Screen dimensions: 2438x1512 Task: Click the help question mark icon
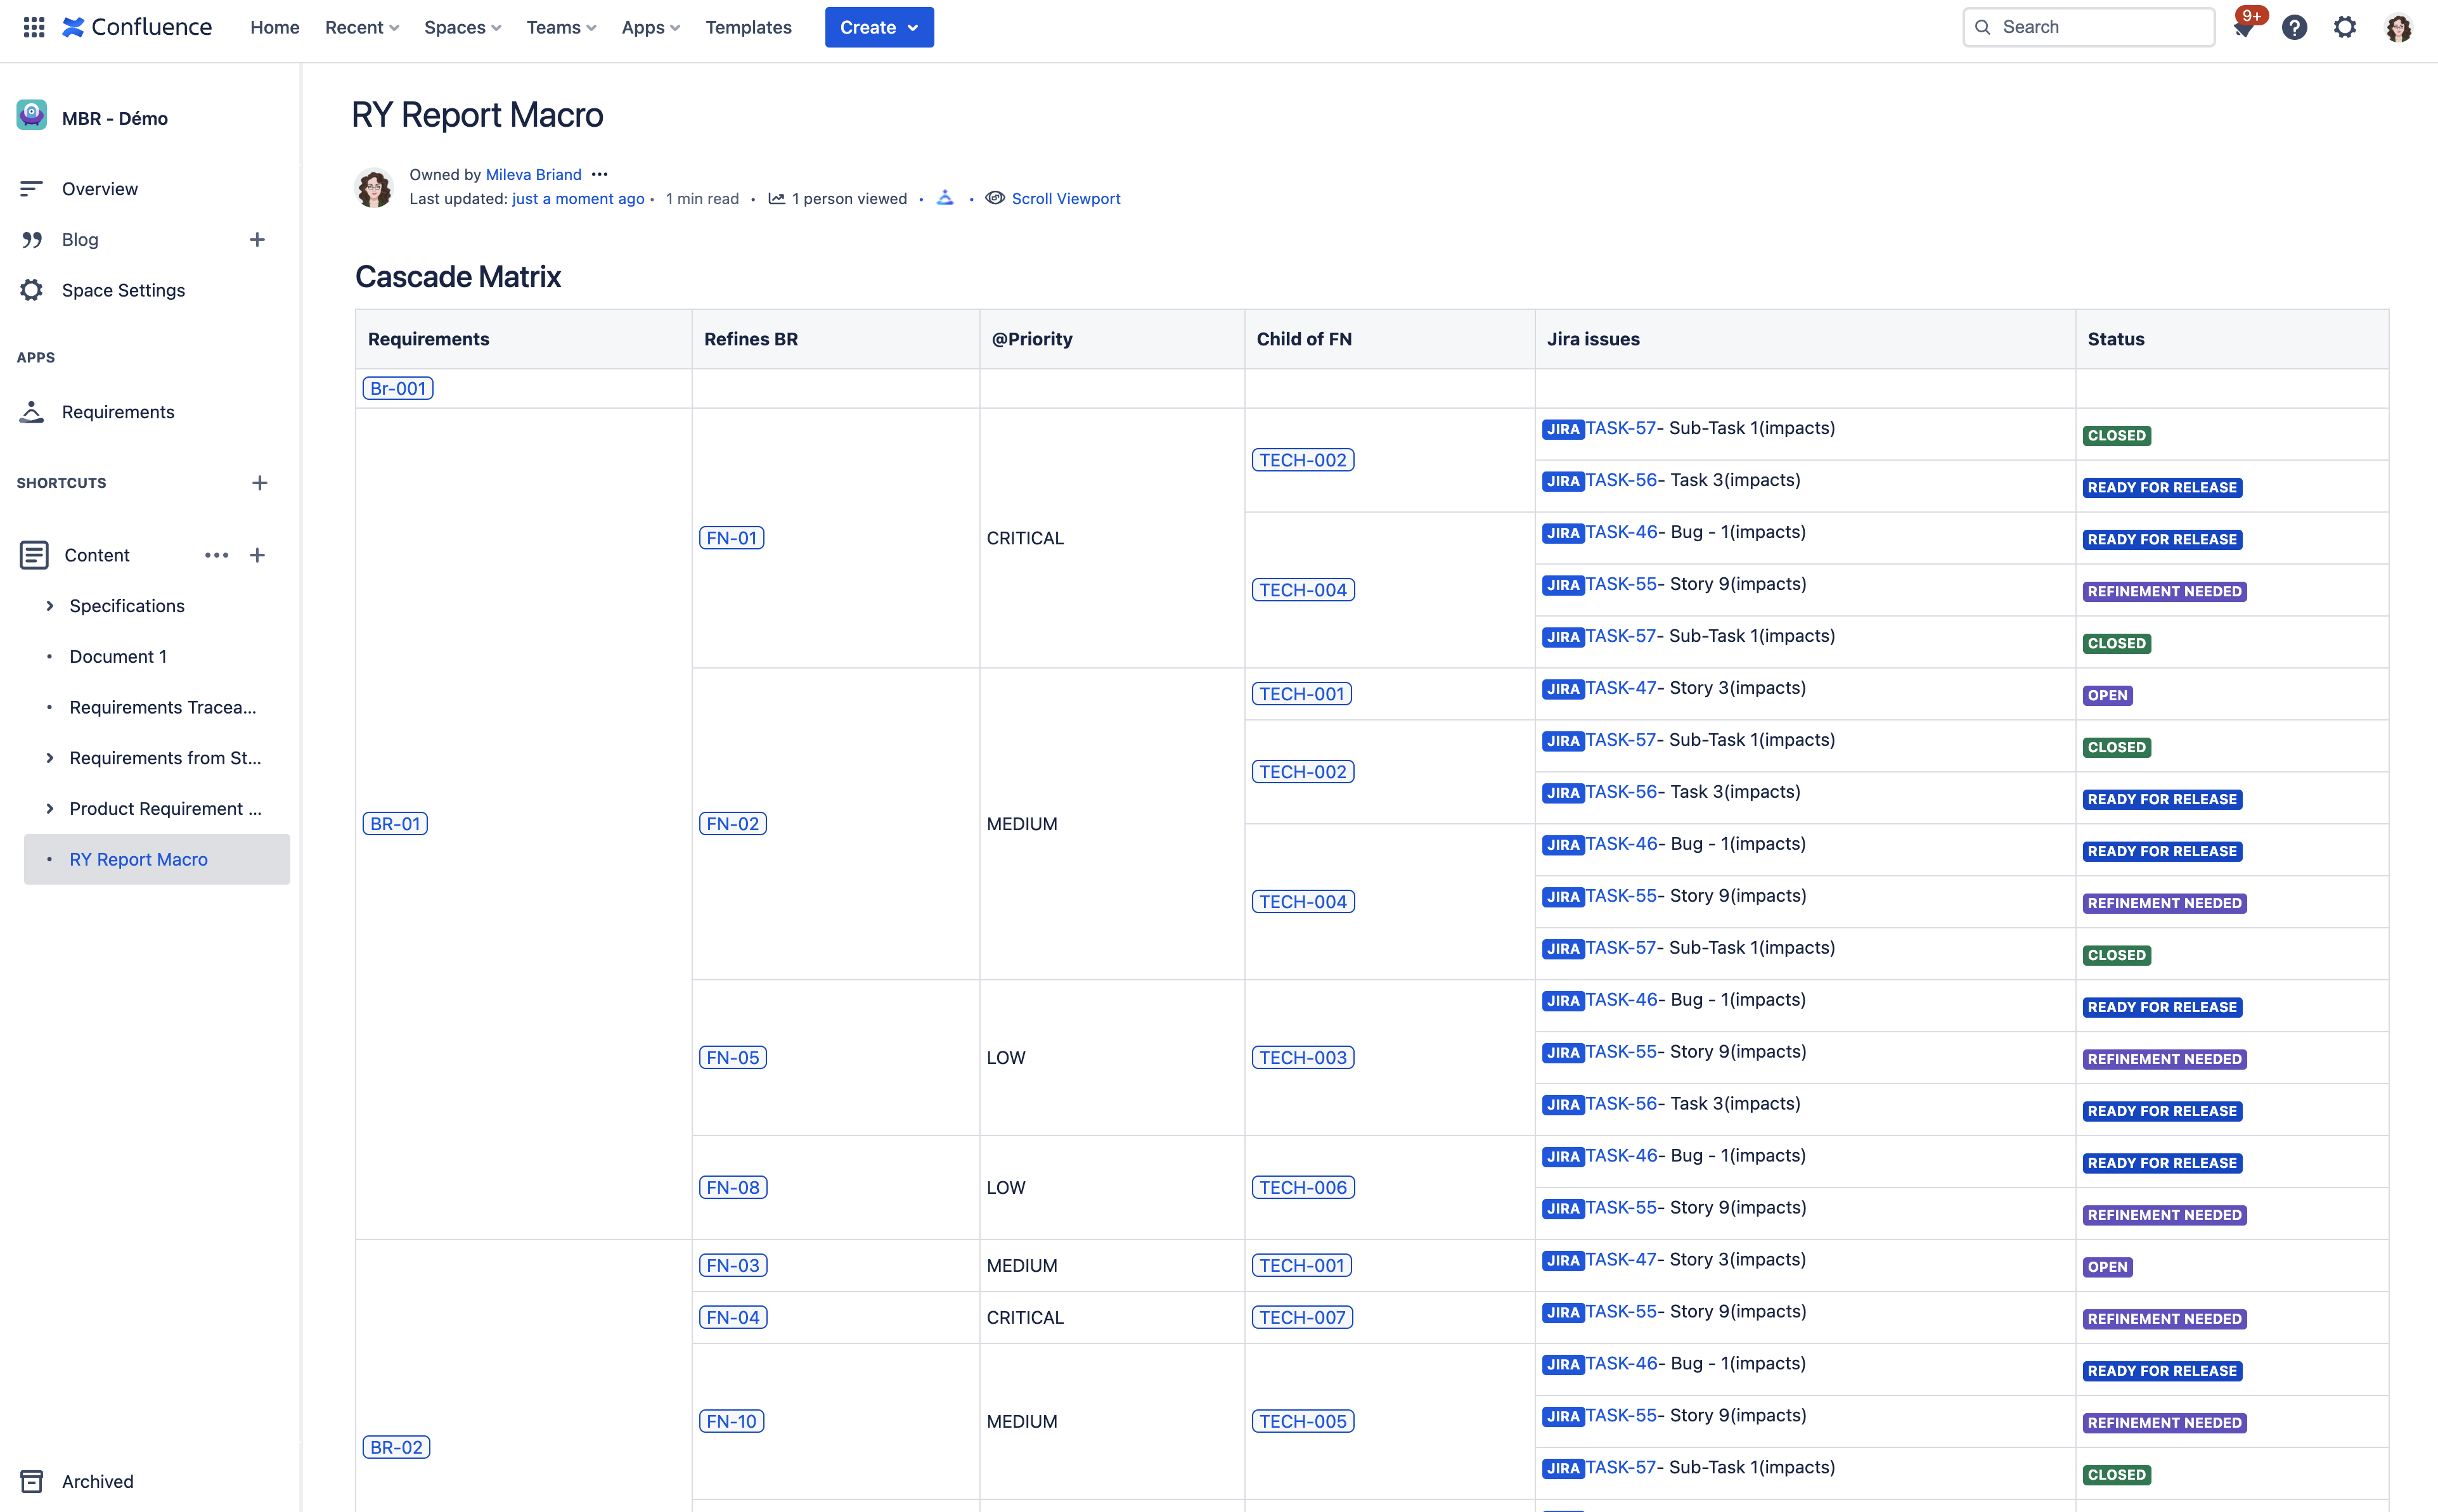point(2294,27)
